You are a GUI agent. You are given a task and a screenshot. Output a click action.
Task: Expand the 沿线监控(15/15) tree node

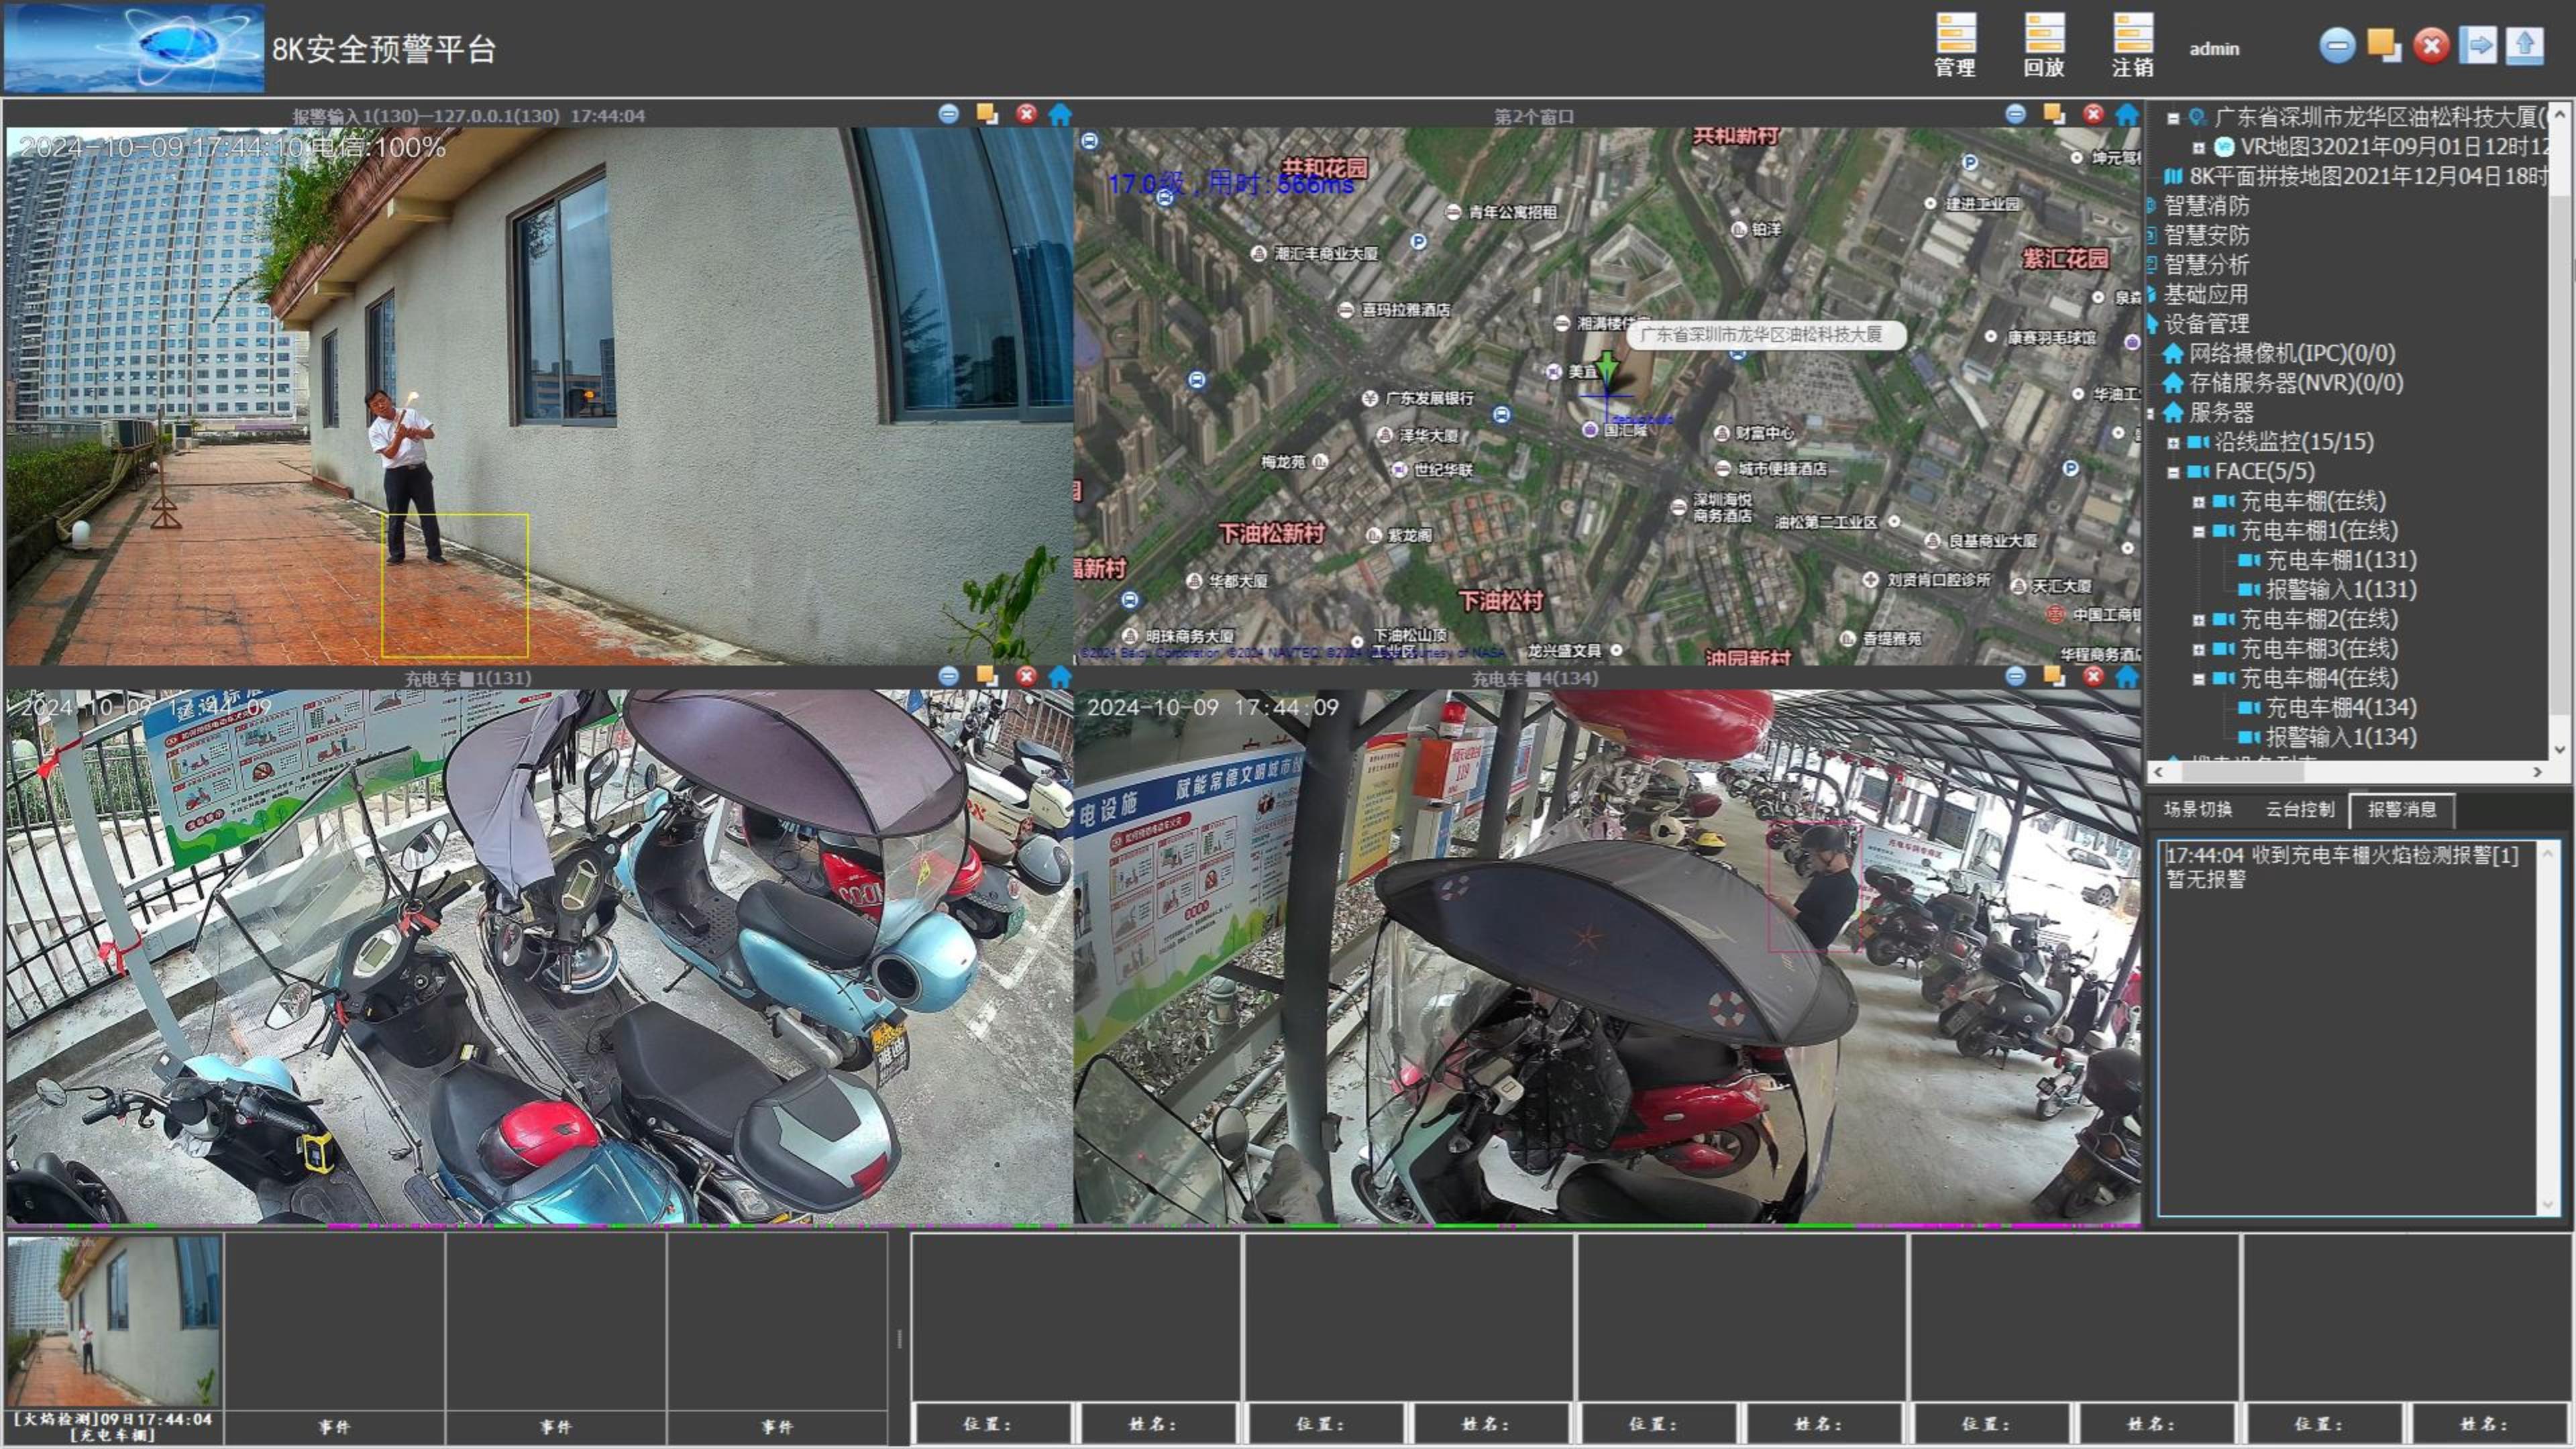click(2173, 442)
